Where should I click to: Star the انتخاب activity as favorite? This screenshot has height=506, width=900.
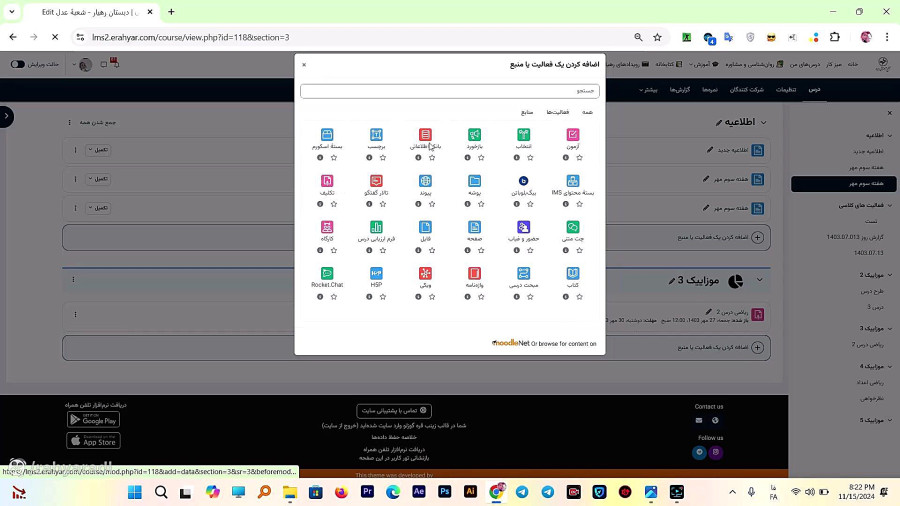click(x=530, y=158)
